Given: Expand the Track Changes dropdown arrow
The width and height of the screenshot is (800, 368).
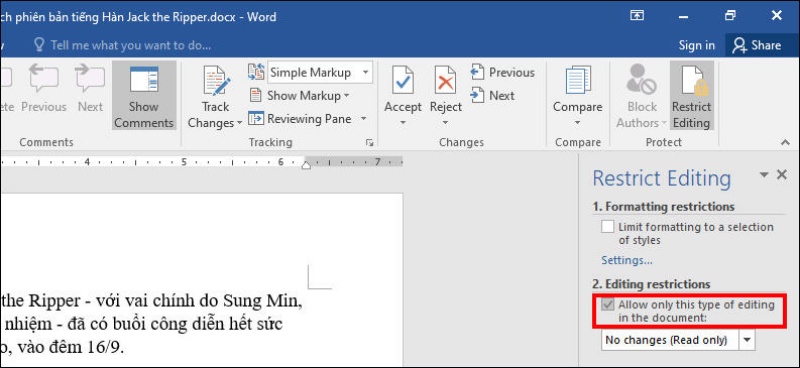Looking at the screenshot, I should [239, 124].
